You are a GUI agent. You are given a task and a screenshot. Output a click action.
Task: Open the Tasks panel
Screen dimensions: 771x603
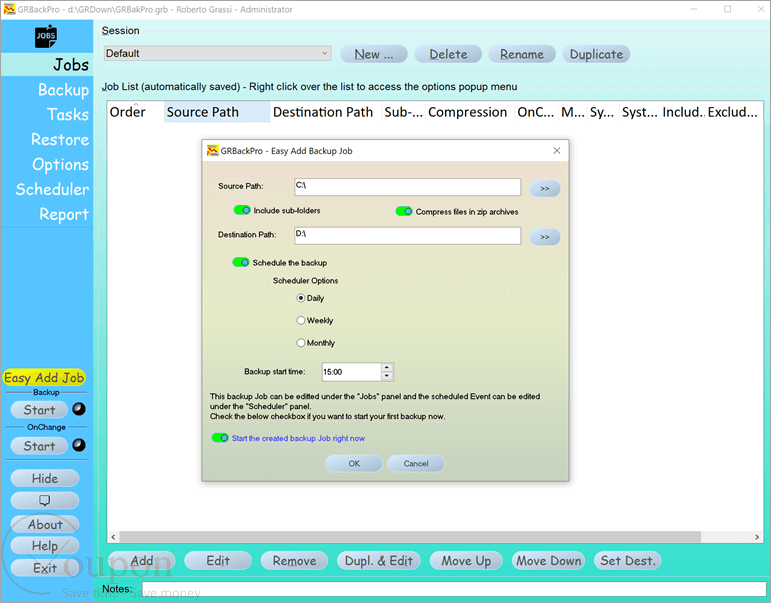click(x=68, y=115)
